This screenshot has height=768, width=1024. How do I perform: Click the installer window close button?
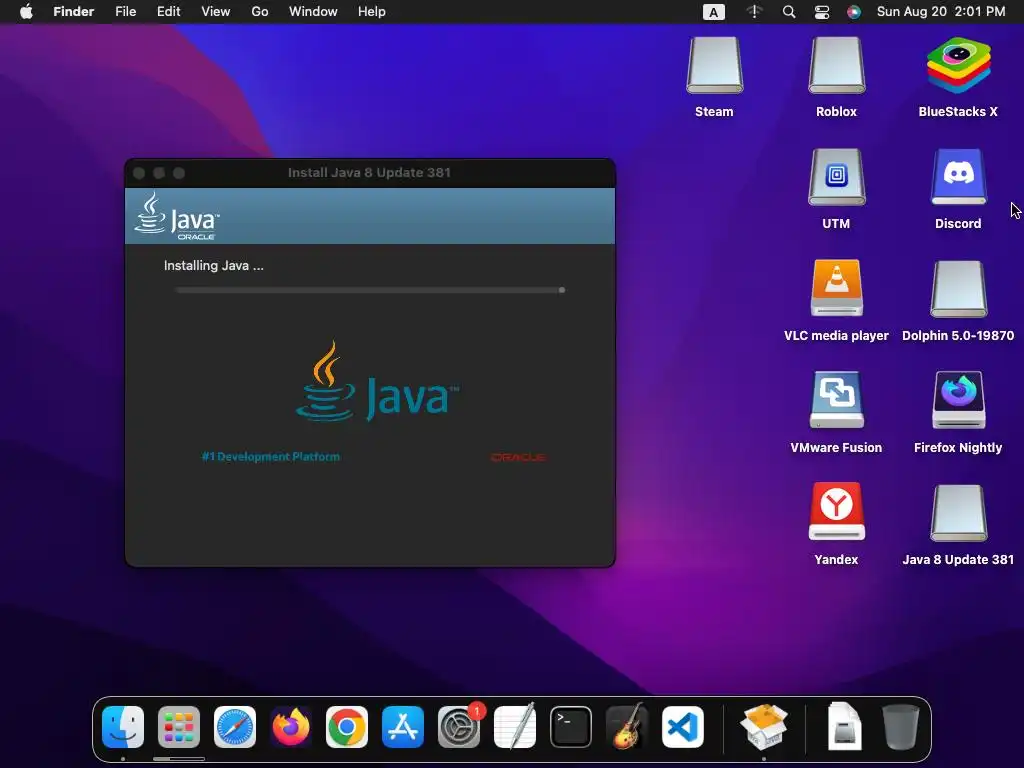[x=139, y=173]
